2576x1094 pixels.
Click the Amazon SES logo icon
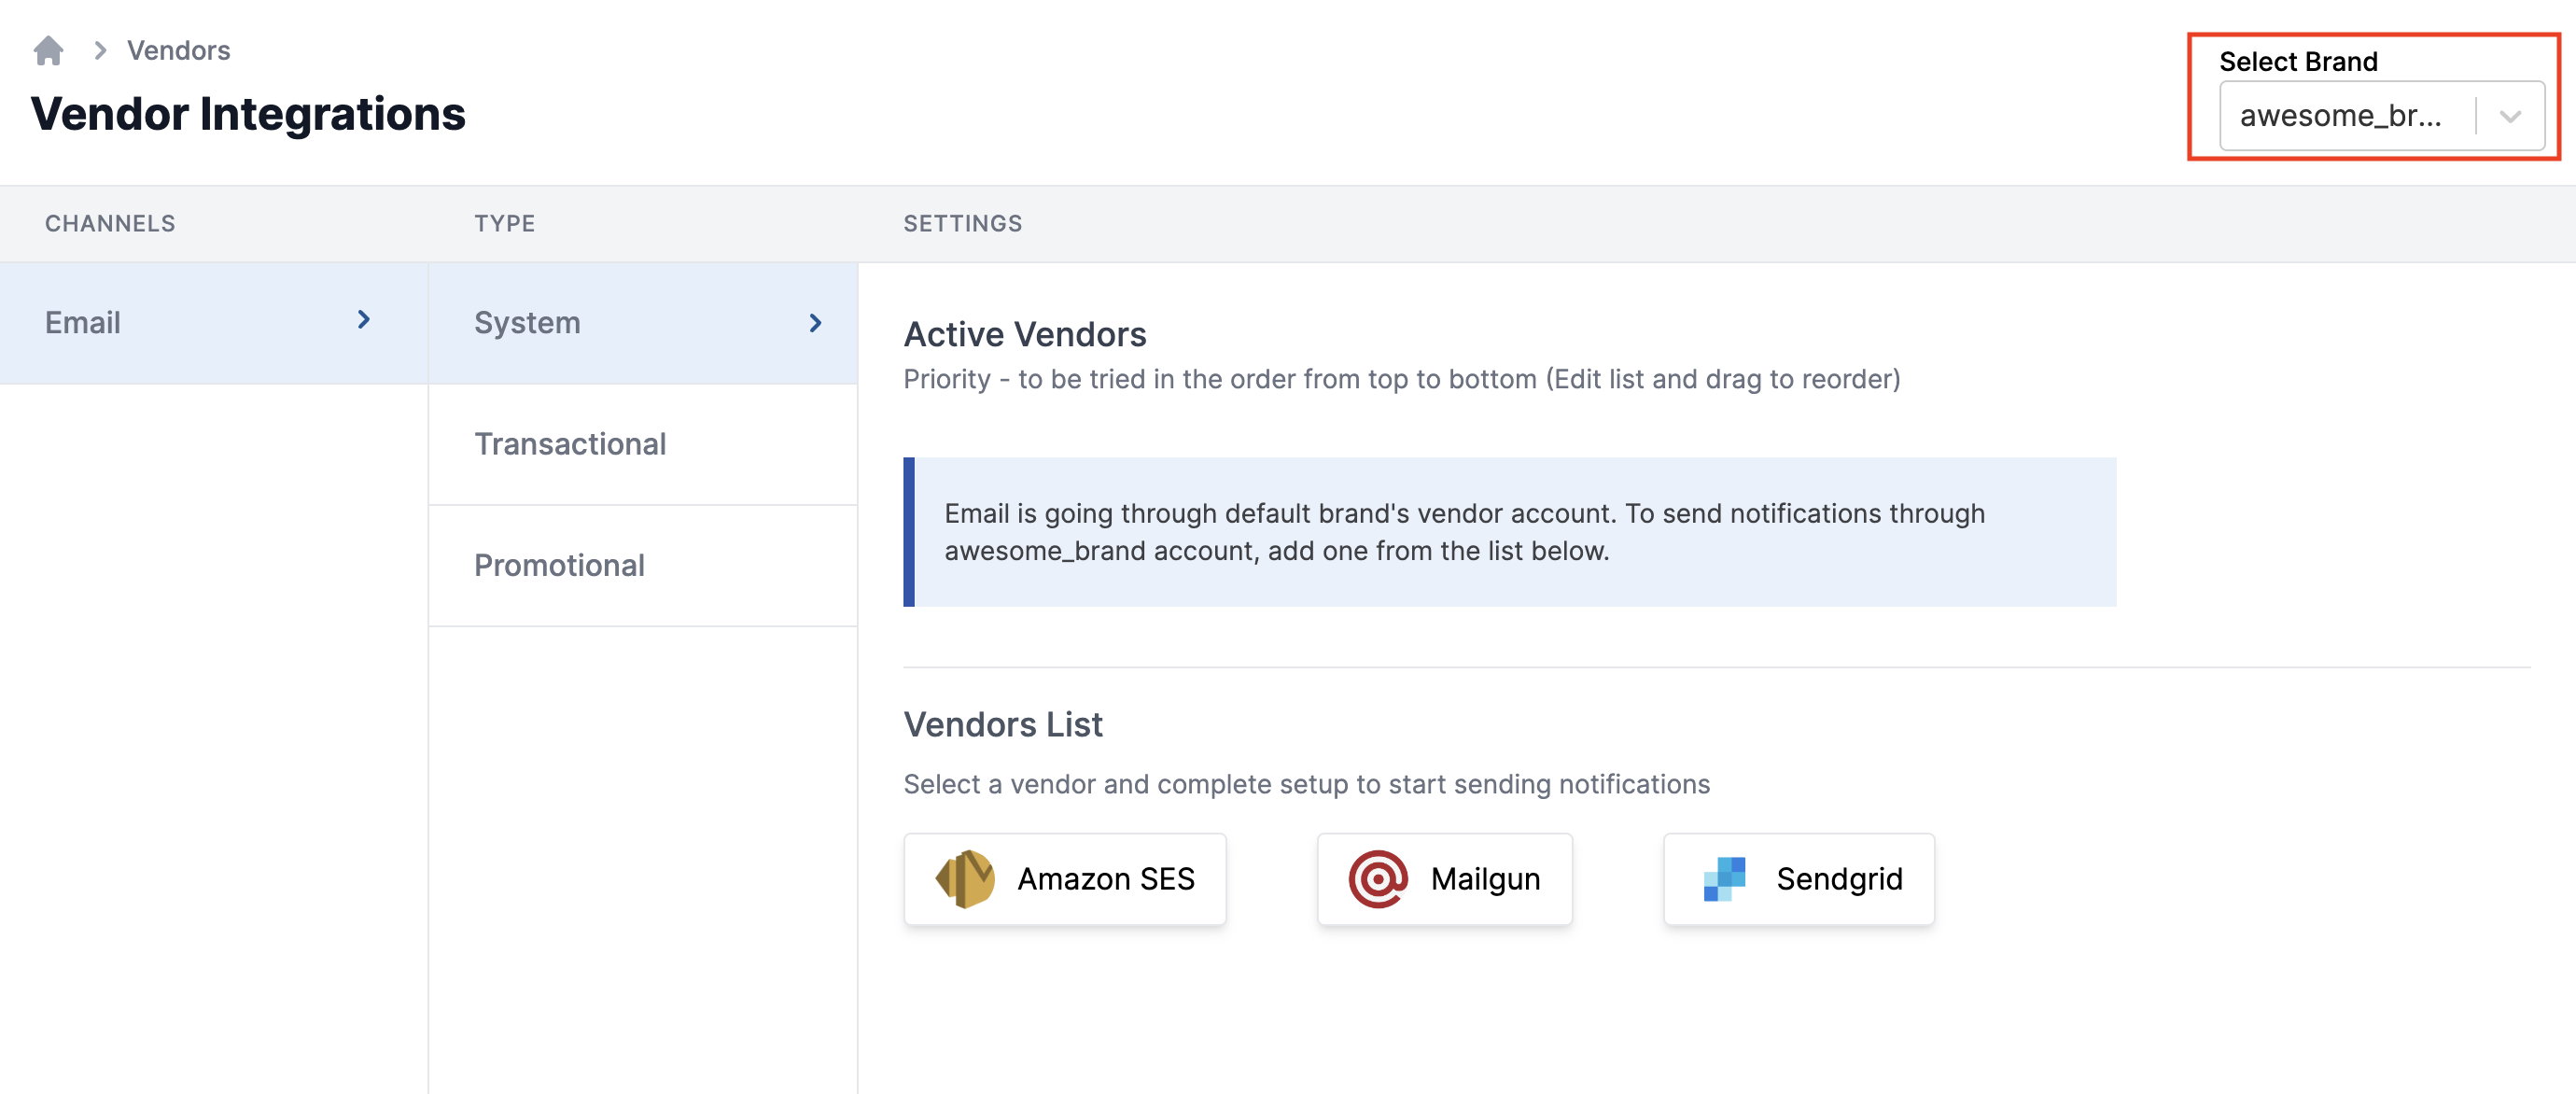965,879
